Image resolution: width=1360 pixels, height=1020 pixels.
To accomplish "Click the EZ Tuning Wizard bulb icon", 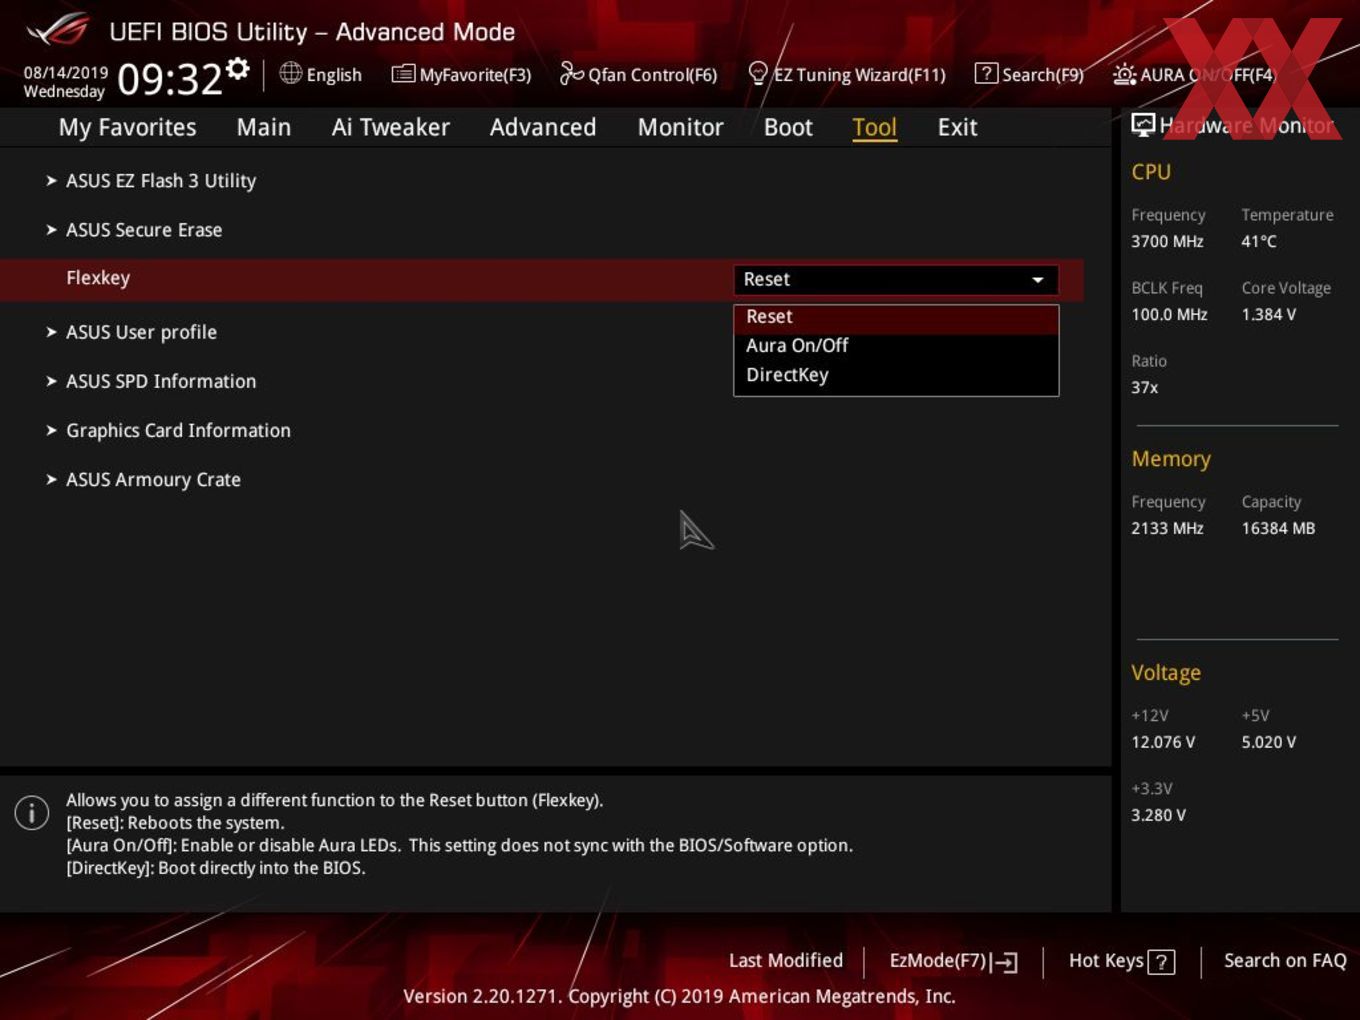I will click(x=758, y=73).
